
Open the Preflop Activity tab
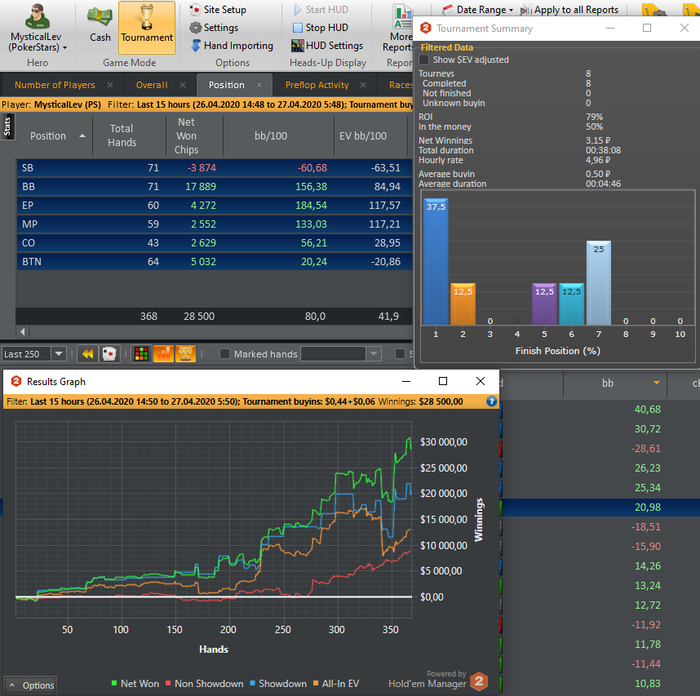point(317,85)
